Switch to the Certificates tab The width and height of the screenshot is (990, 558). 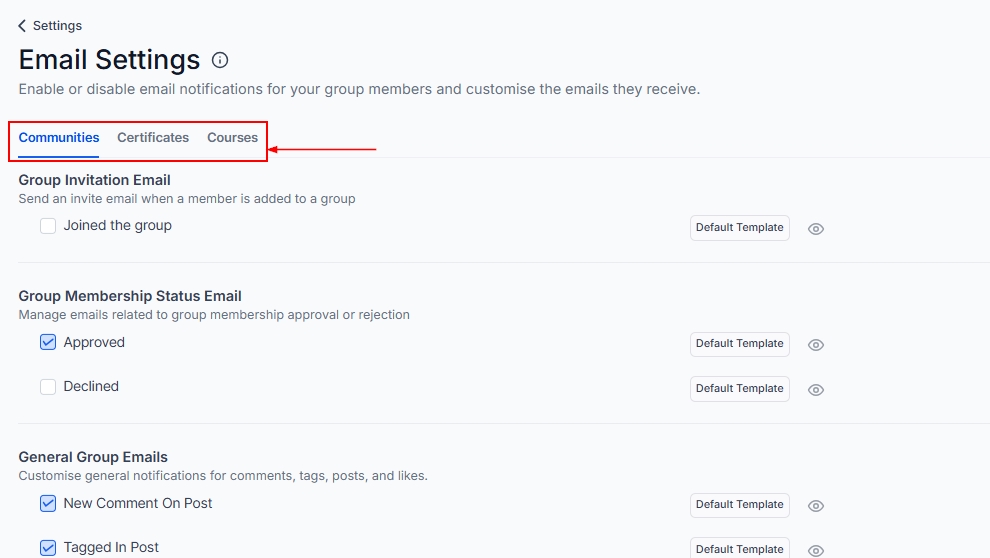pos(153,138)
